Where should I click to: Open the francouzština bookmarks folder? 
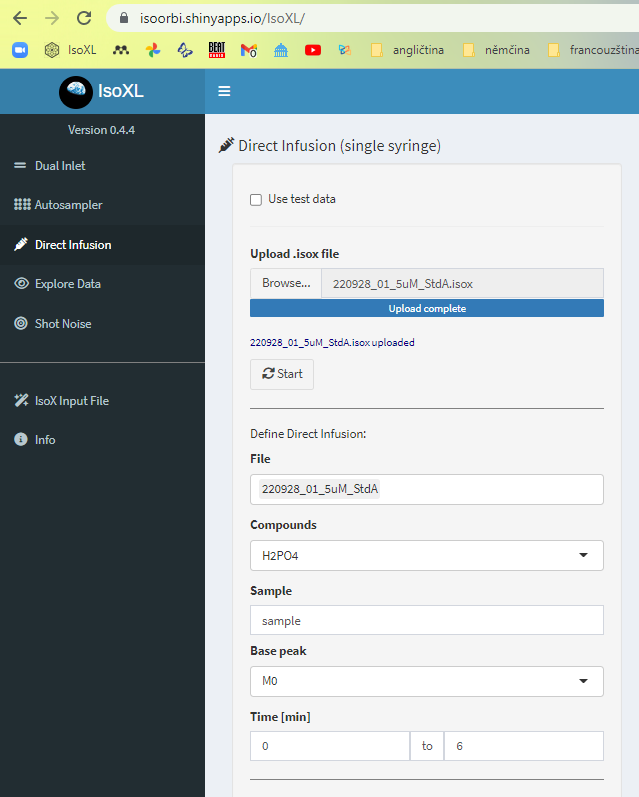(593, 50)
